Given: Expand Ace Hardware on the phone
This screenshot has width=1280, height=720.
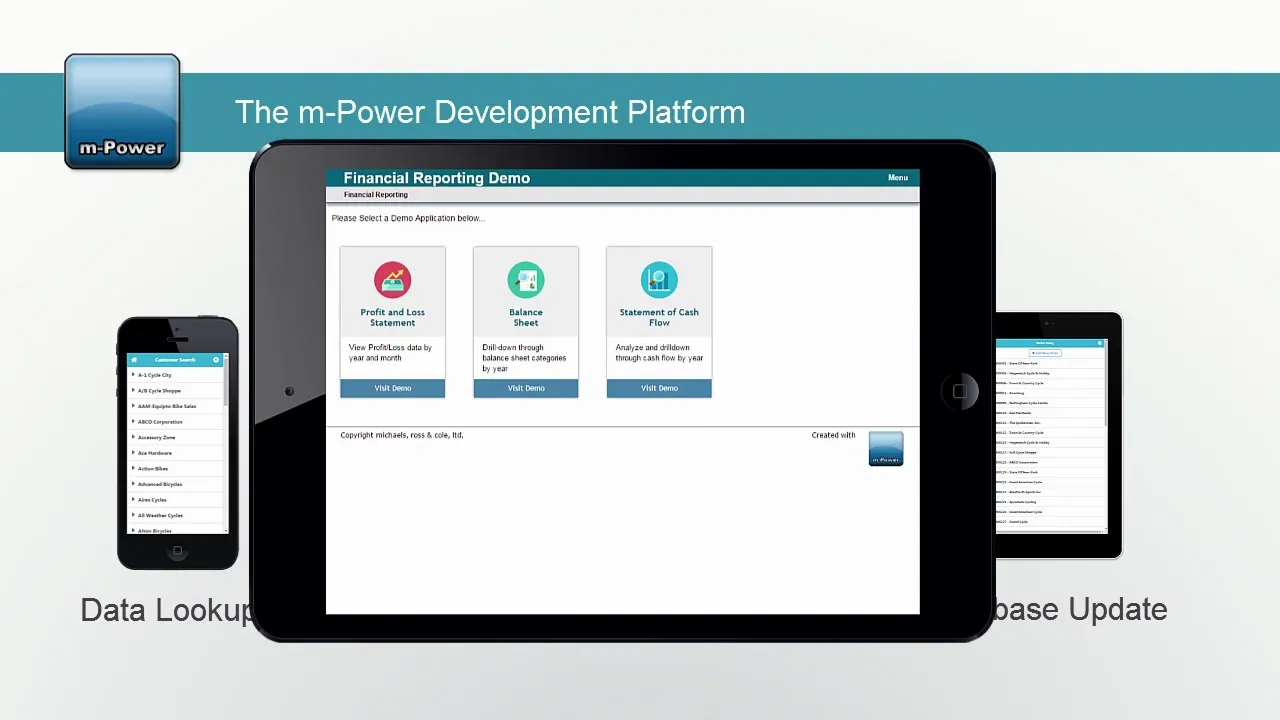Looking at the screenshot, I should click(175, 453).
